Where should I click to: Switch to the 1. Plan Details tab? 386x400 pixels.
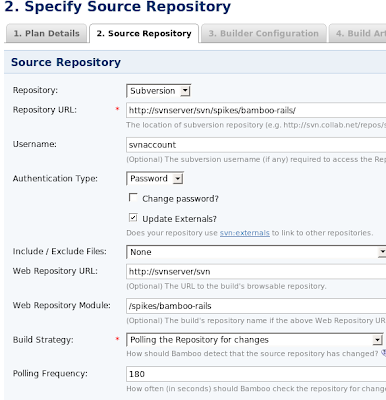pyautogui.click(x=46, y=33)
